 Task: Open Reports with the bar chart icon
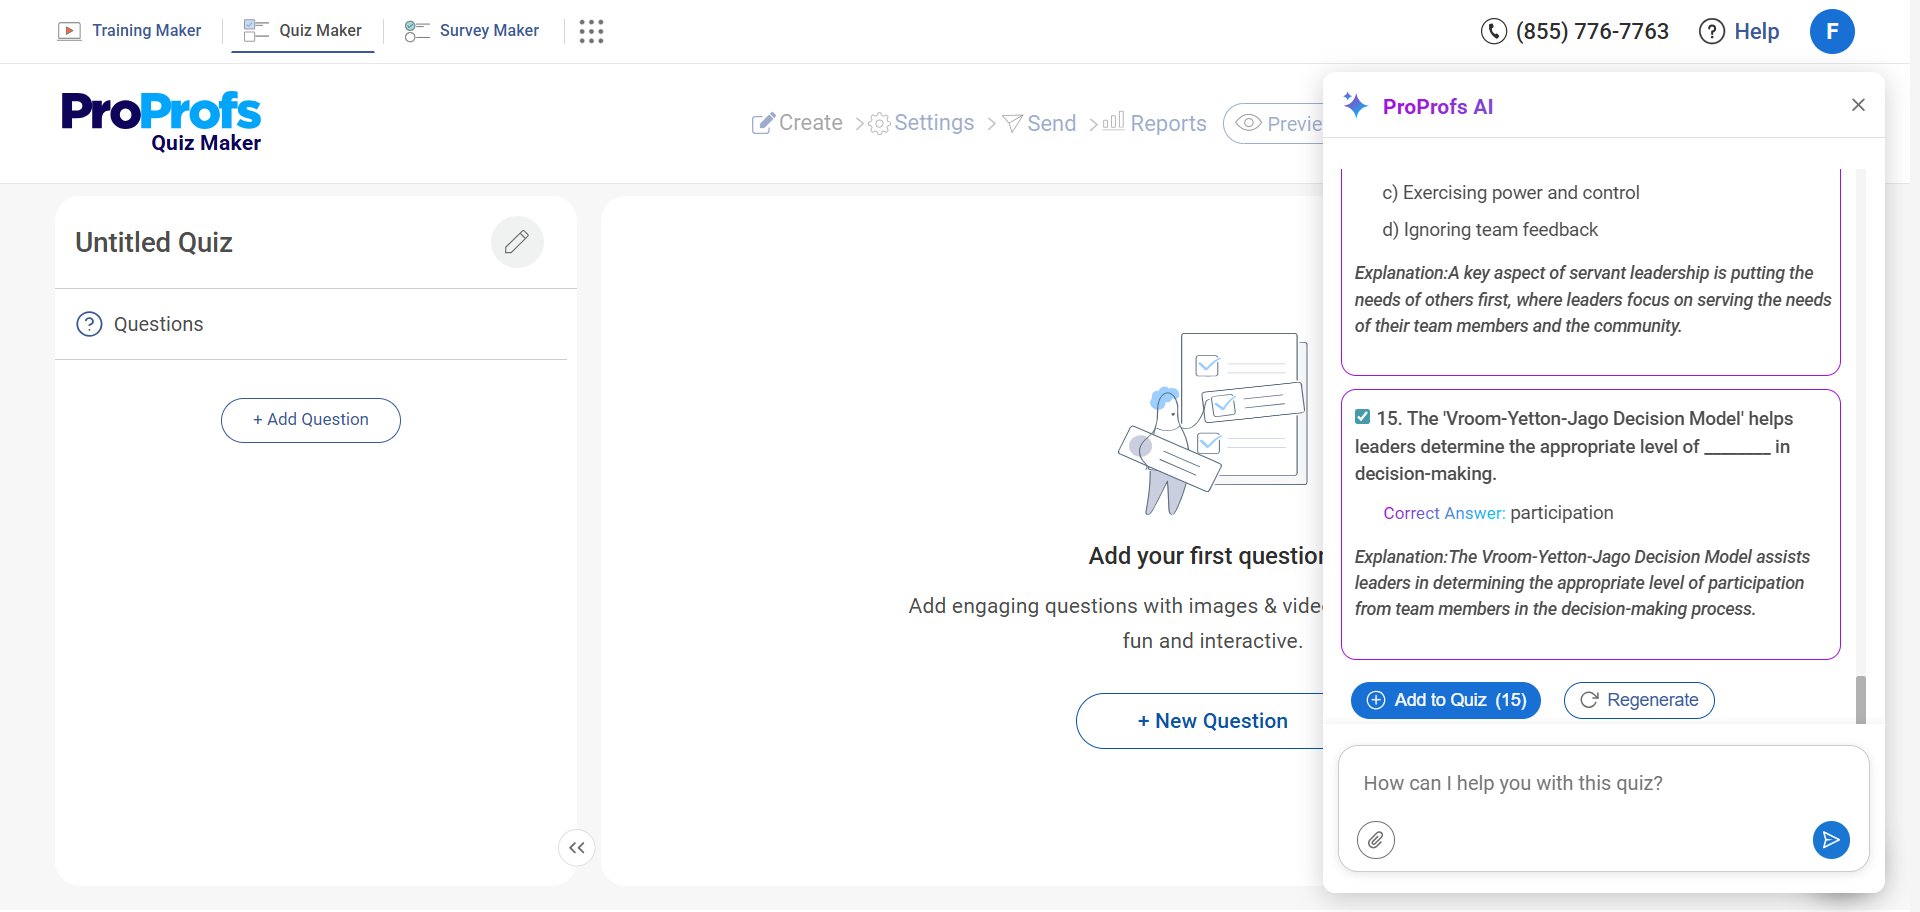(x=1113, y=122)
